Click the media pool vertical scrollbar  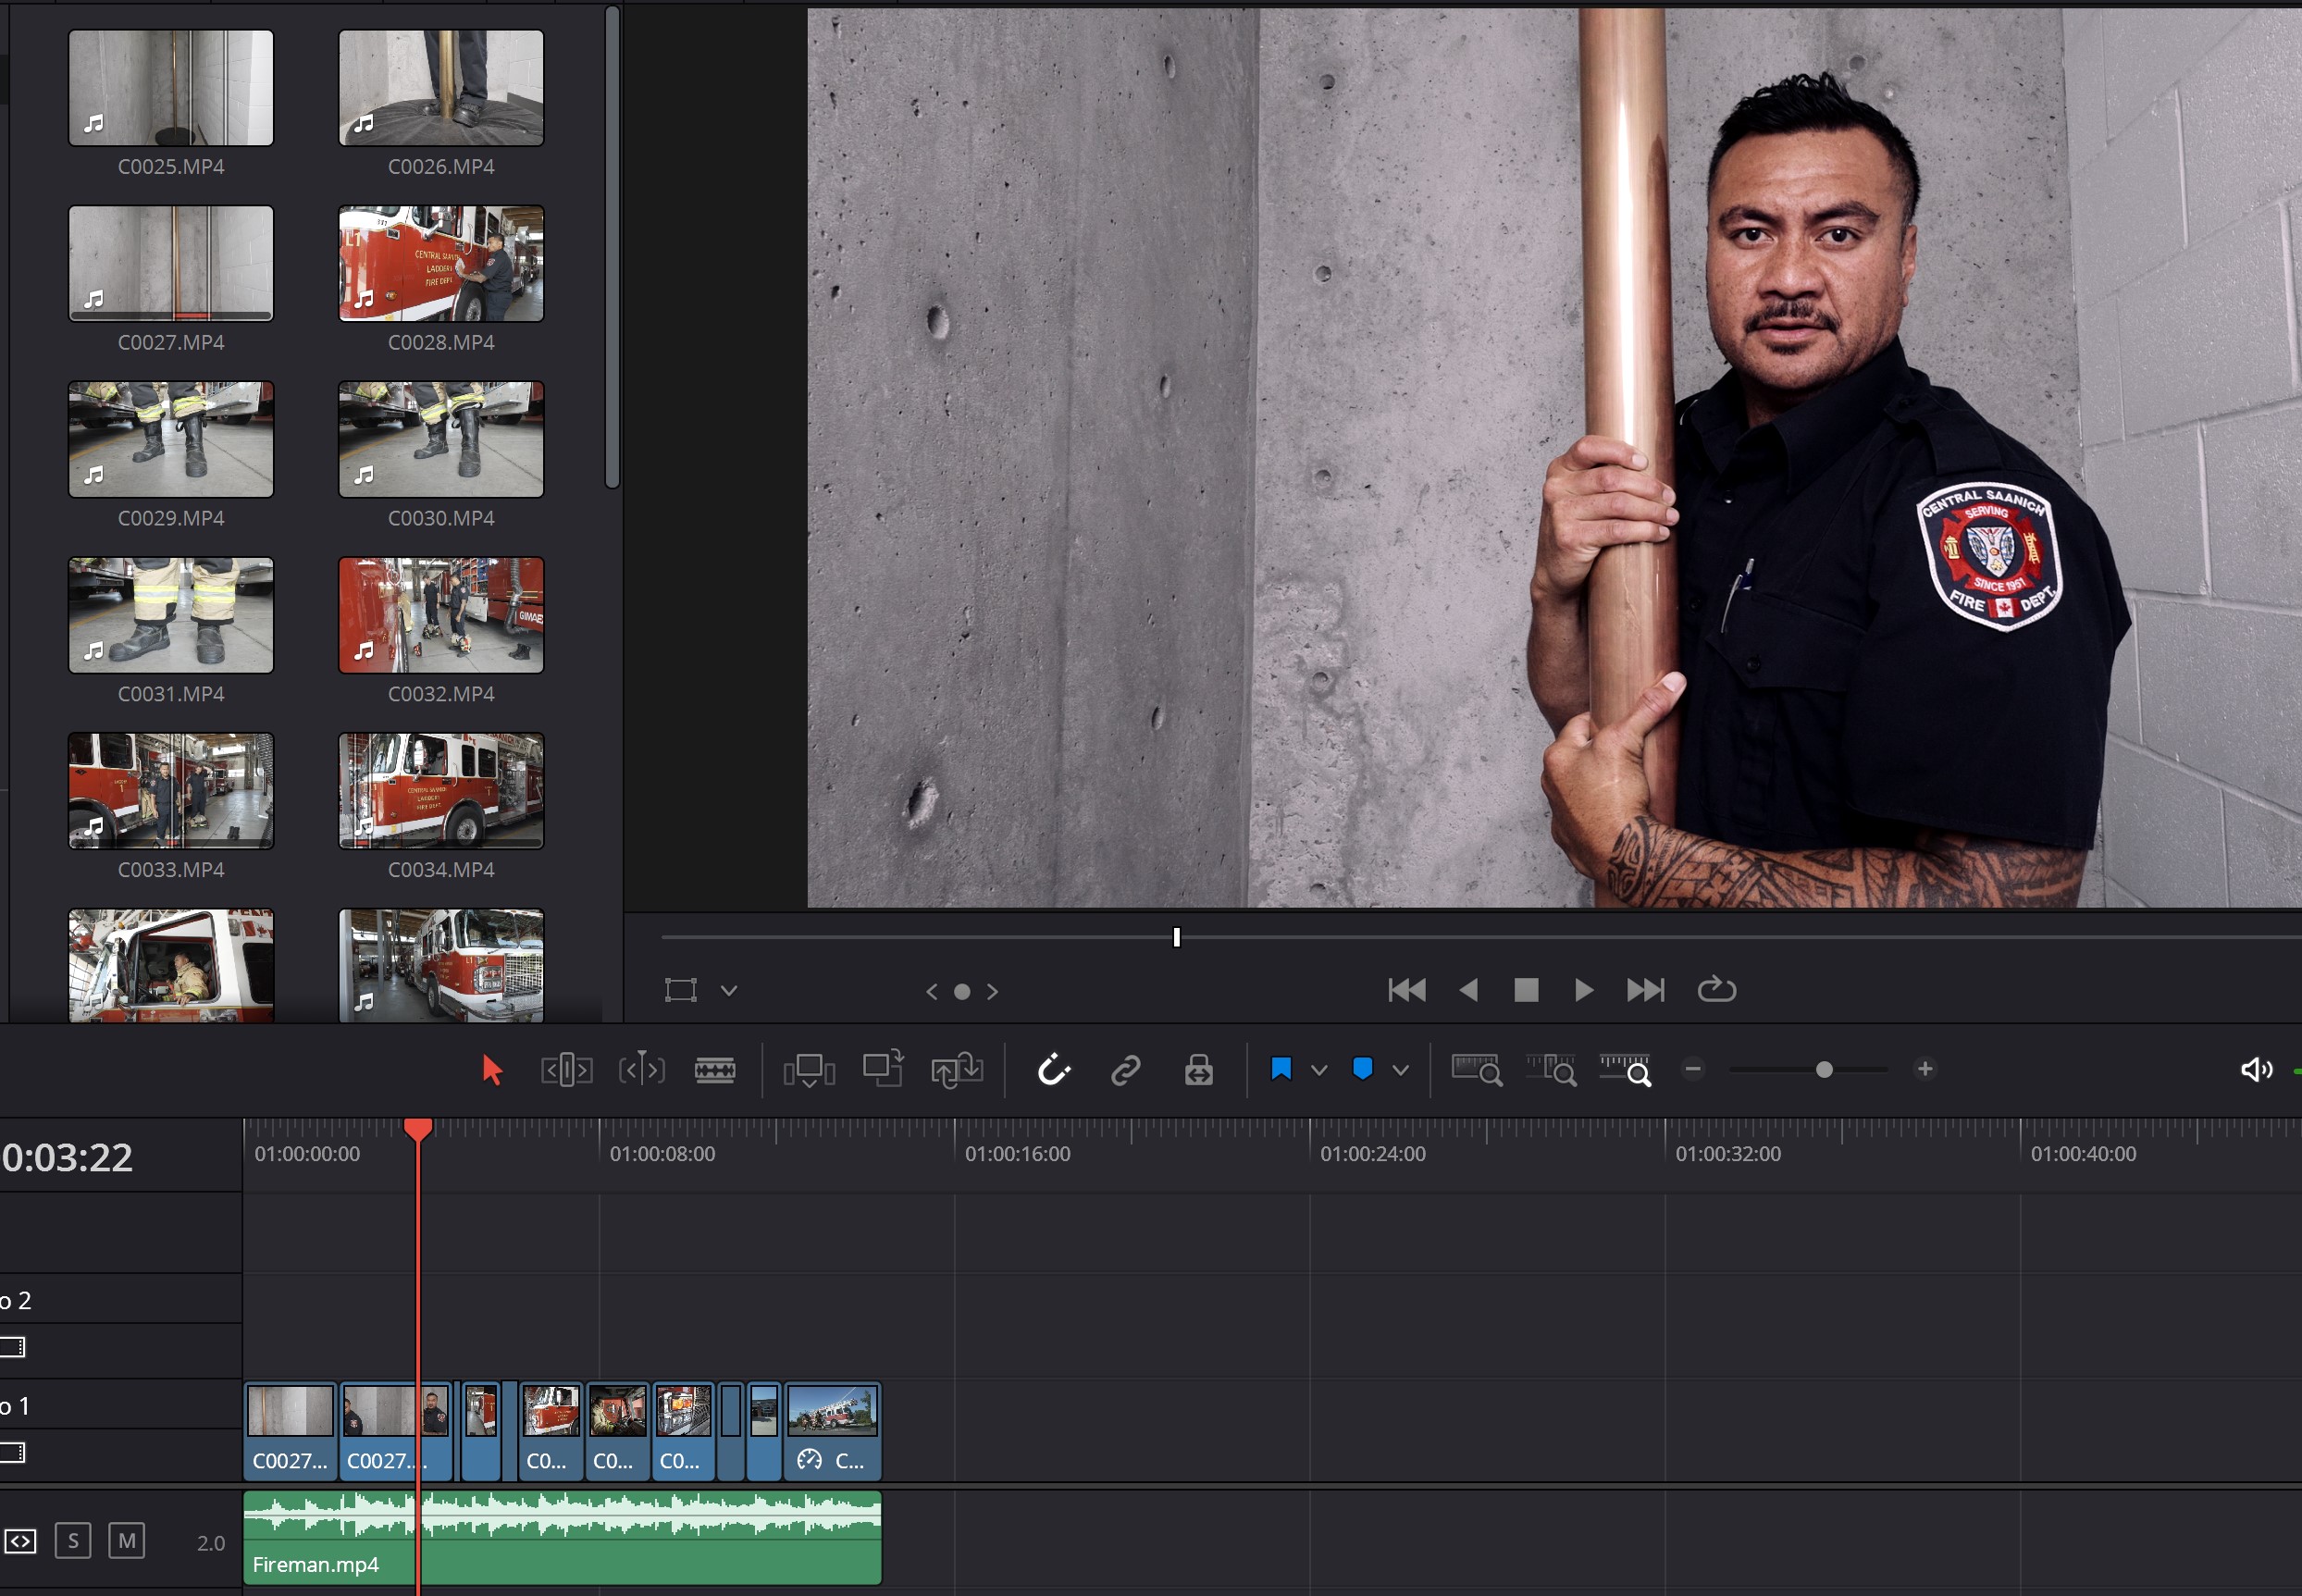point(612,248)
